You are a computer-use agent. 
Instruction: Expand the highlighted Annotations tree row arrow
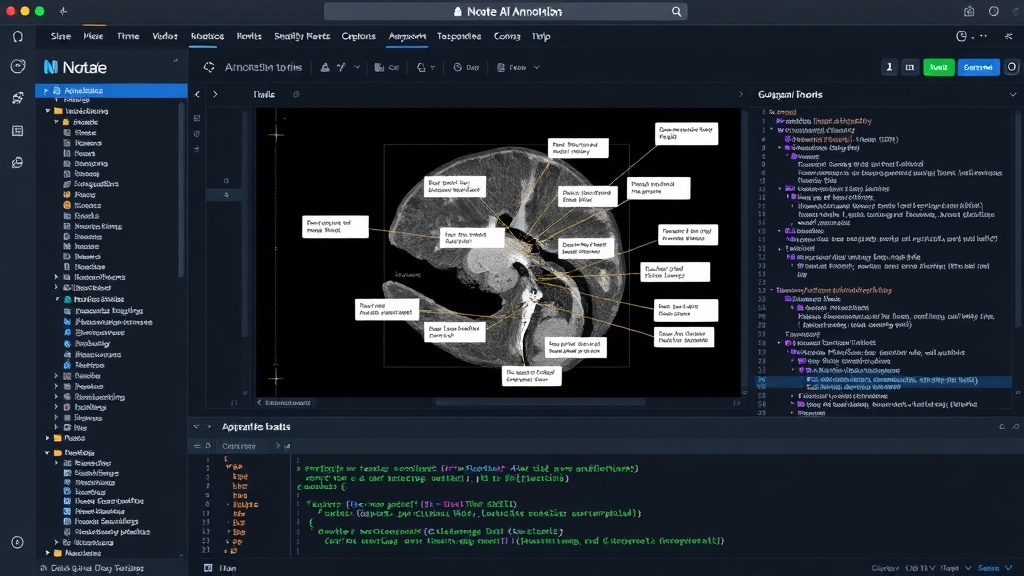click(x=46, y=91)
